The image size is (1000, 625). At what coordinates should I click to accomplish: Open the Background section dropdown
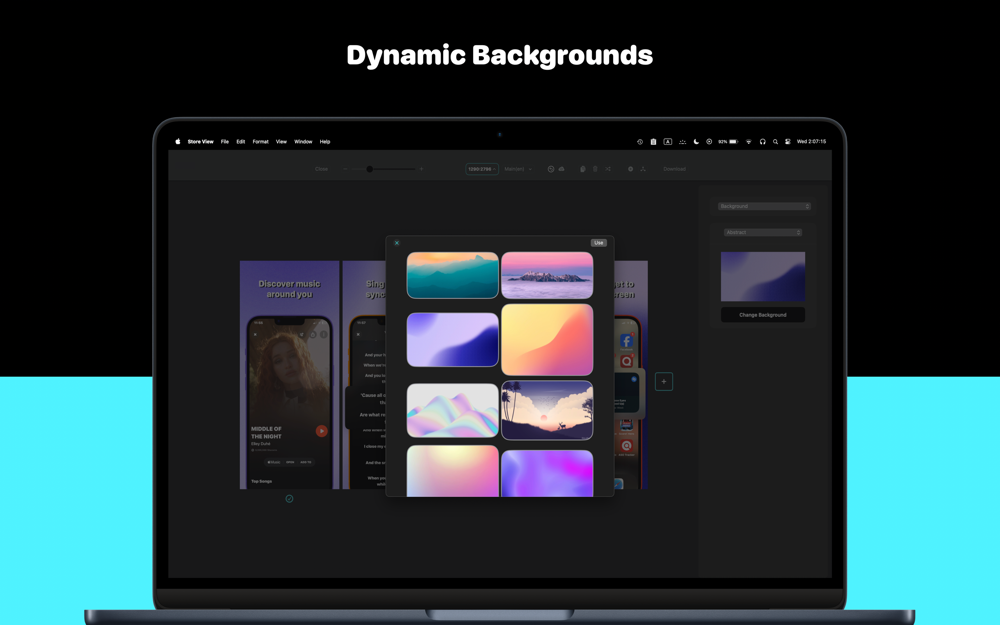coord(764,206)
